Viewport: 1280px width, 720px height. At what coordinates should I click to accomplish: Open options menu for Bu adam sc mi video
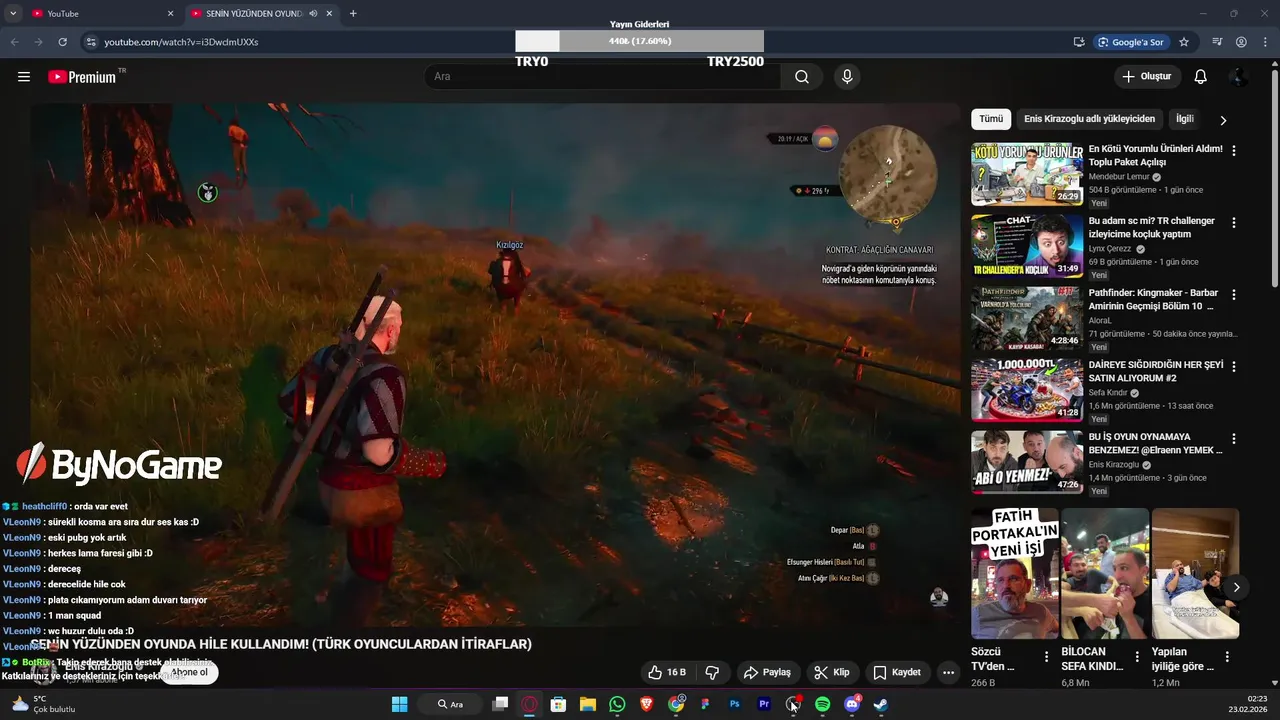click(x=1233, y=222)
